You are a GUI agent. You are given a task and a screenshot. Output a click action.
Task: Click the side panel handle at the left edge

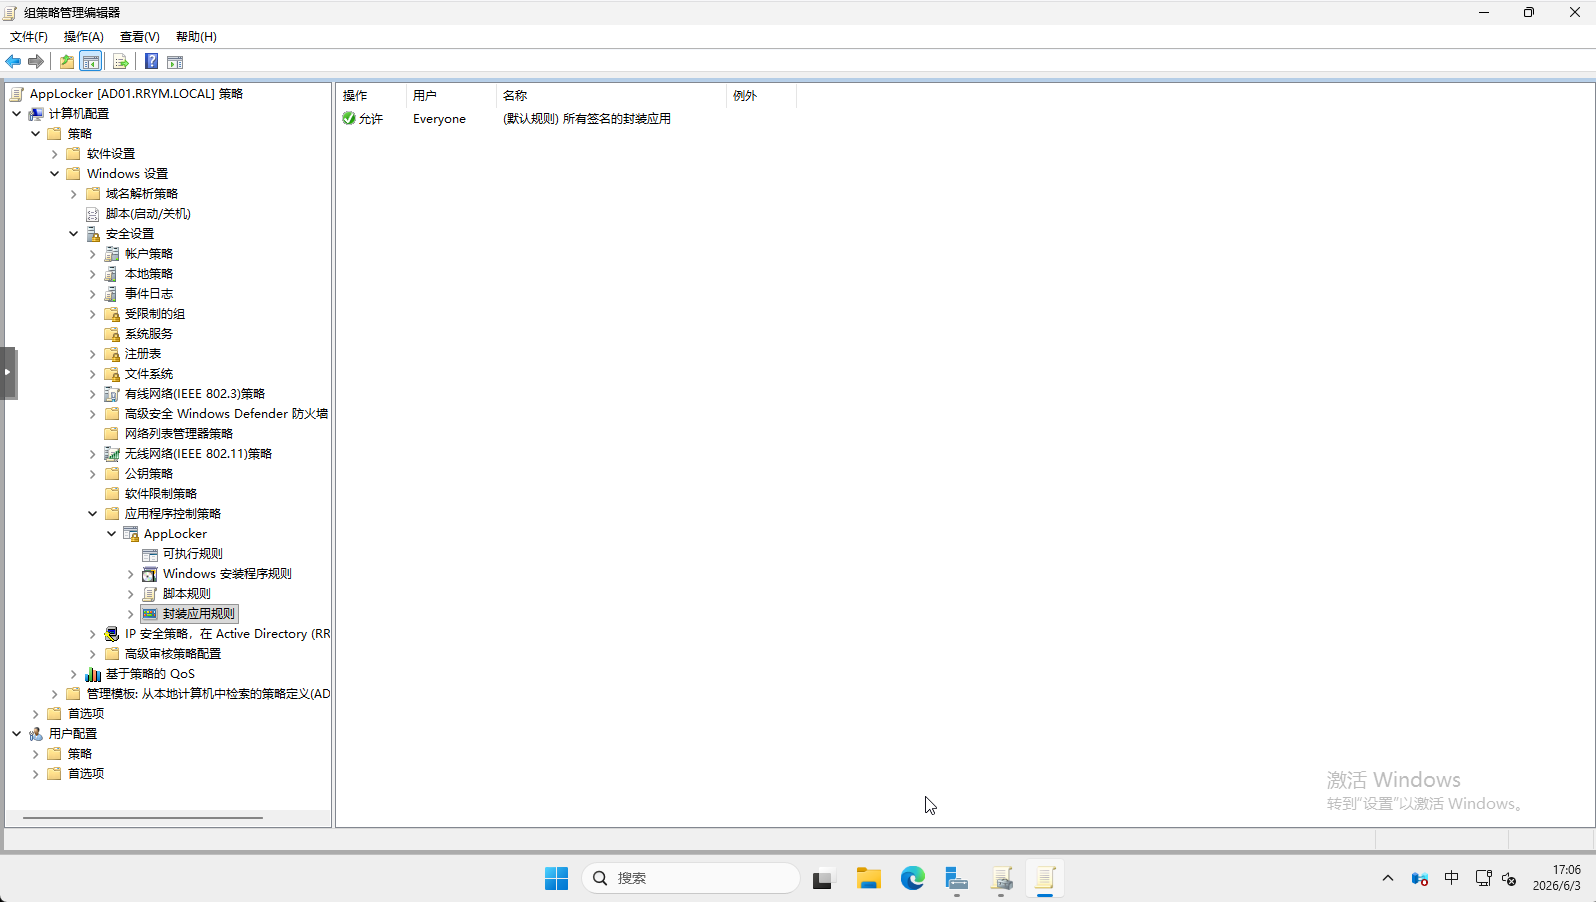tap(8, 372)
